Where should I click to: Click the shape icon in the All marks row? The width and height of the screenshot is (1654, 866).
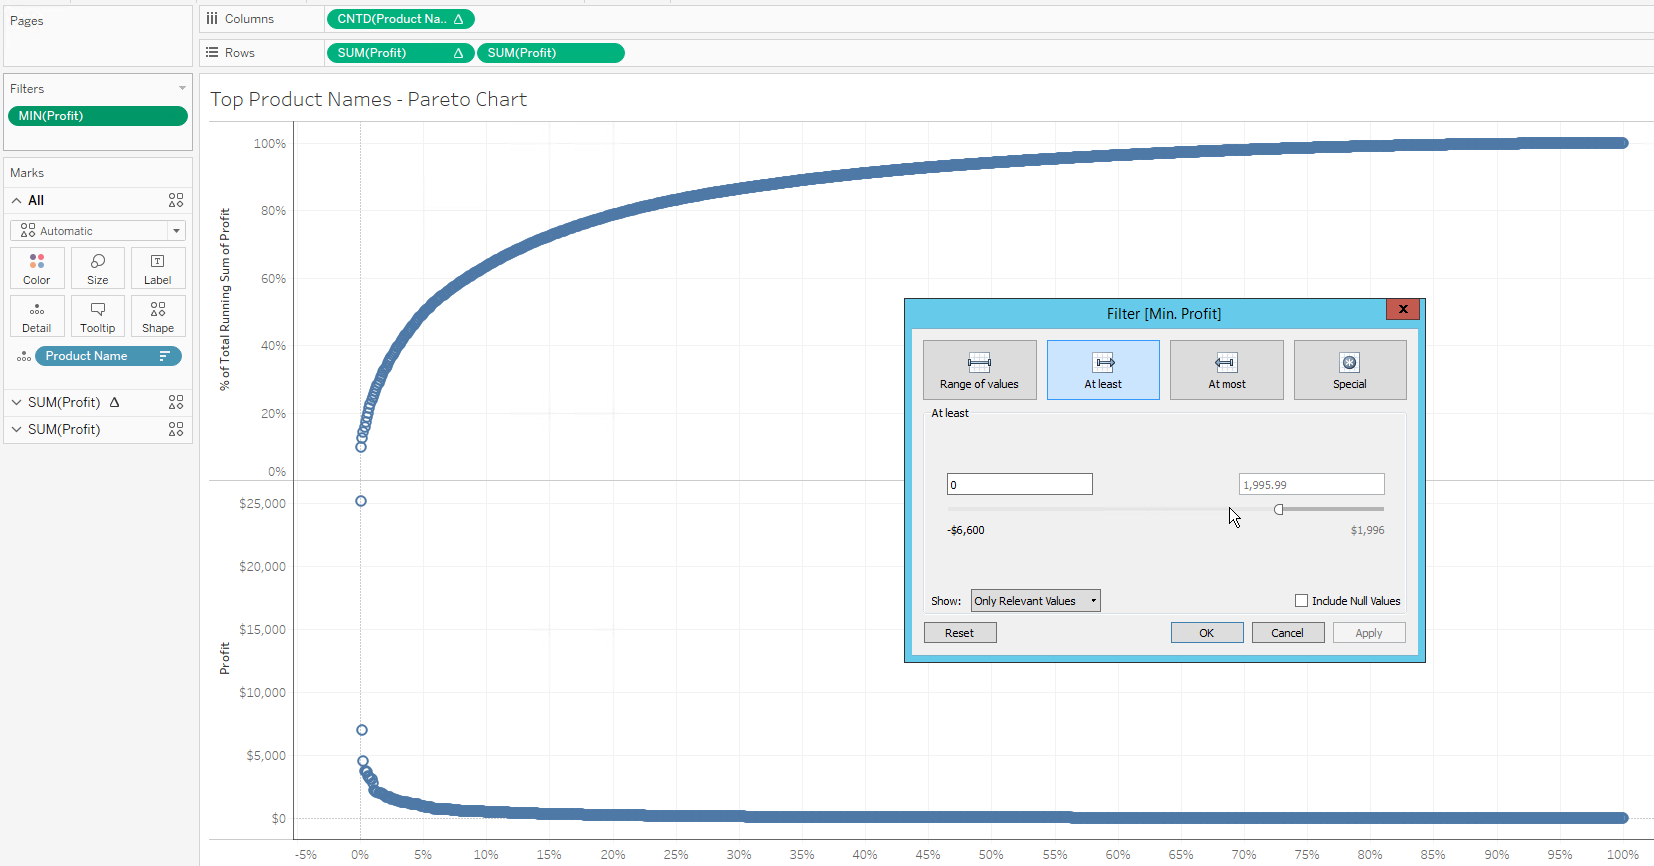176,200
